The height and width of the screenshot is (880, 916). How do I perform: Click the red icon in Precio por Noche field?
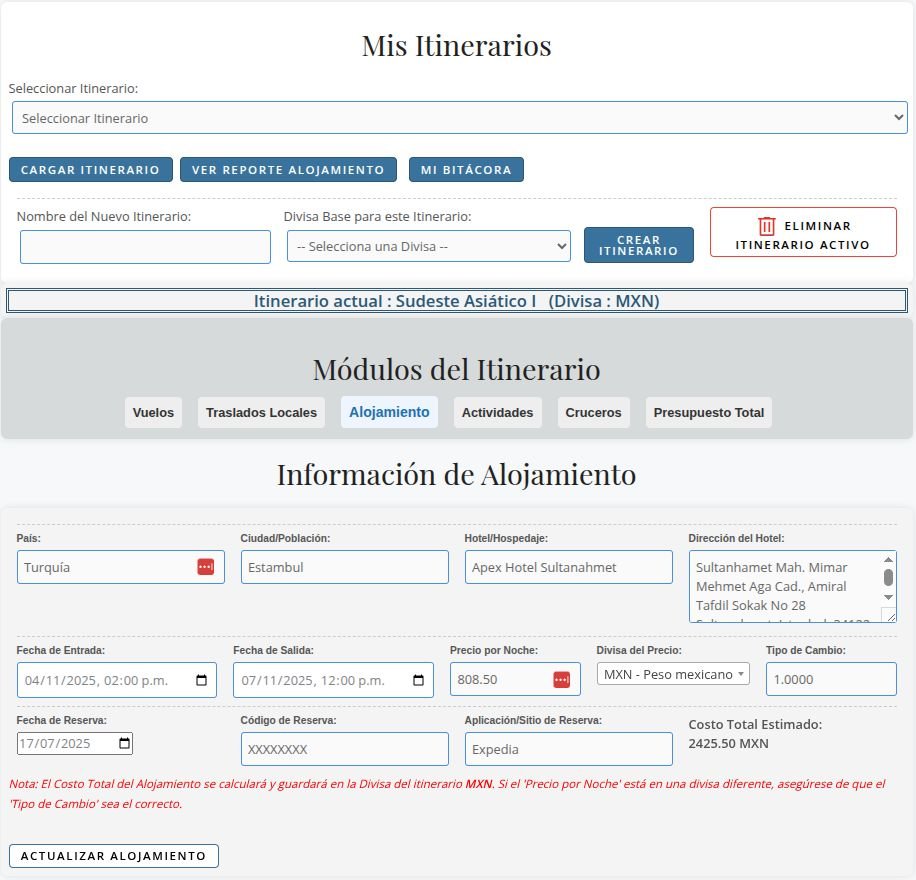coord(561,680)
